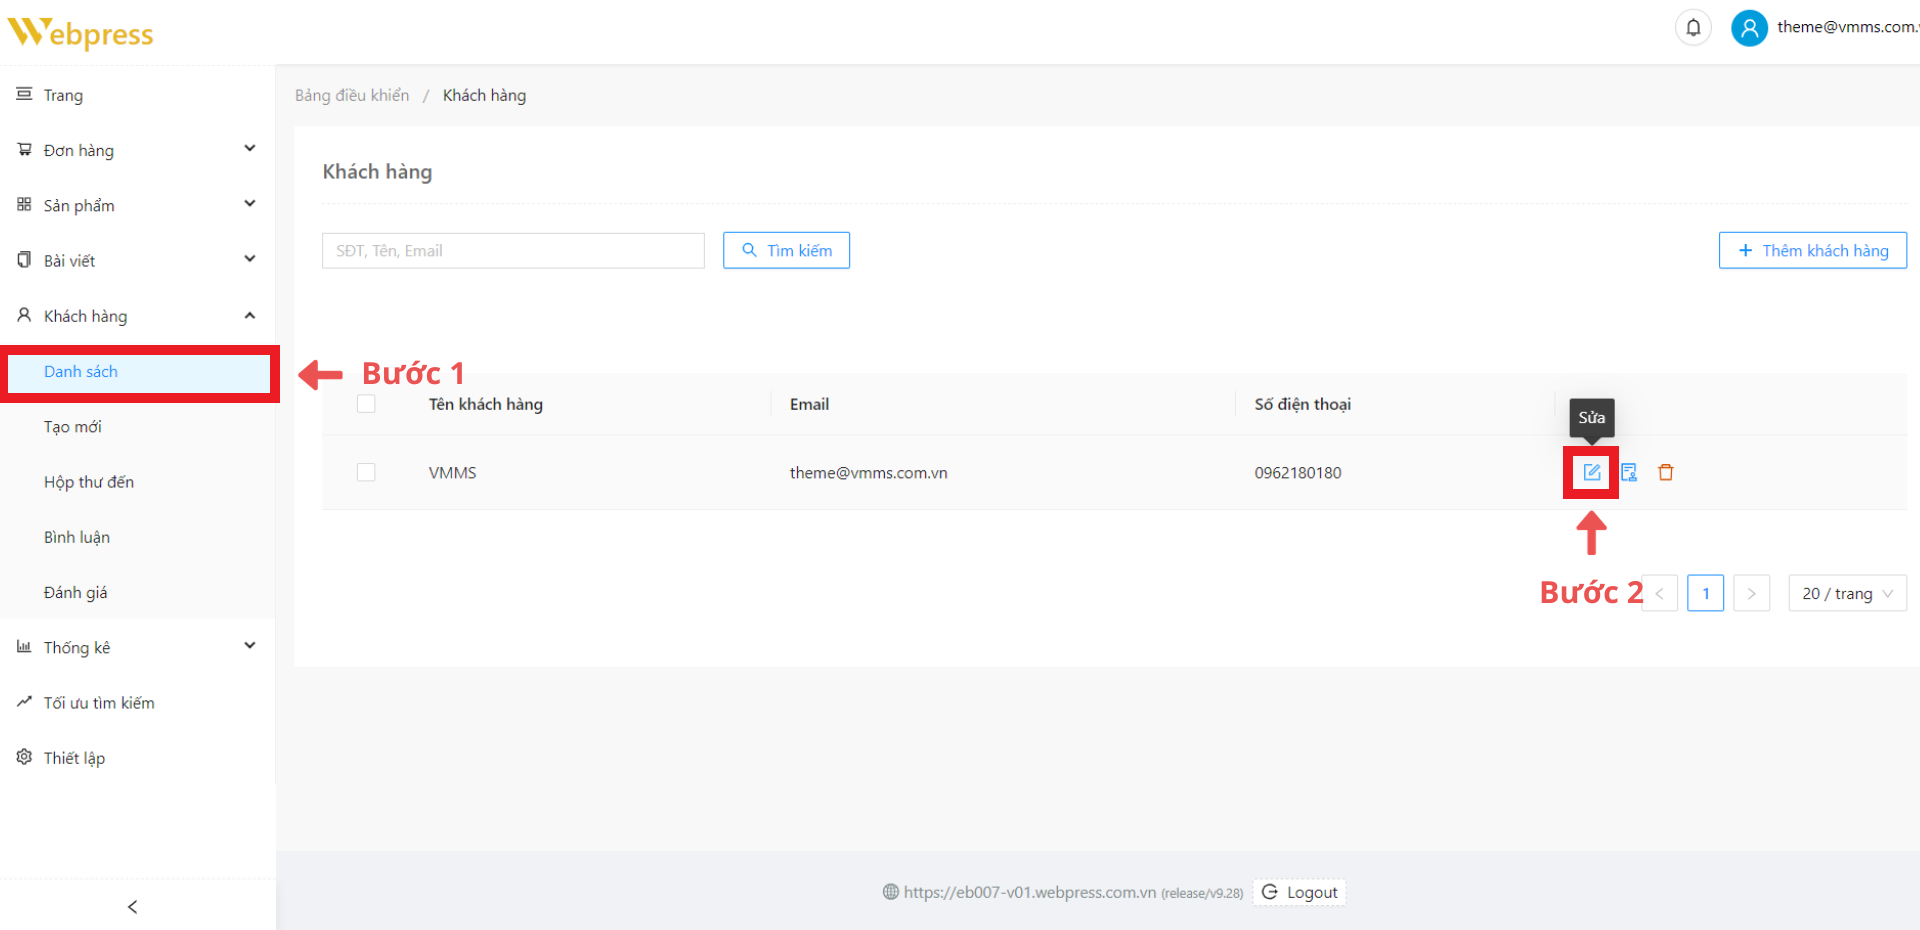Click the notification bell icon
The image size is (1920, 930).
(1693, 28)
